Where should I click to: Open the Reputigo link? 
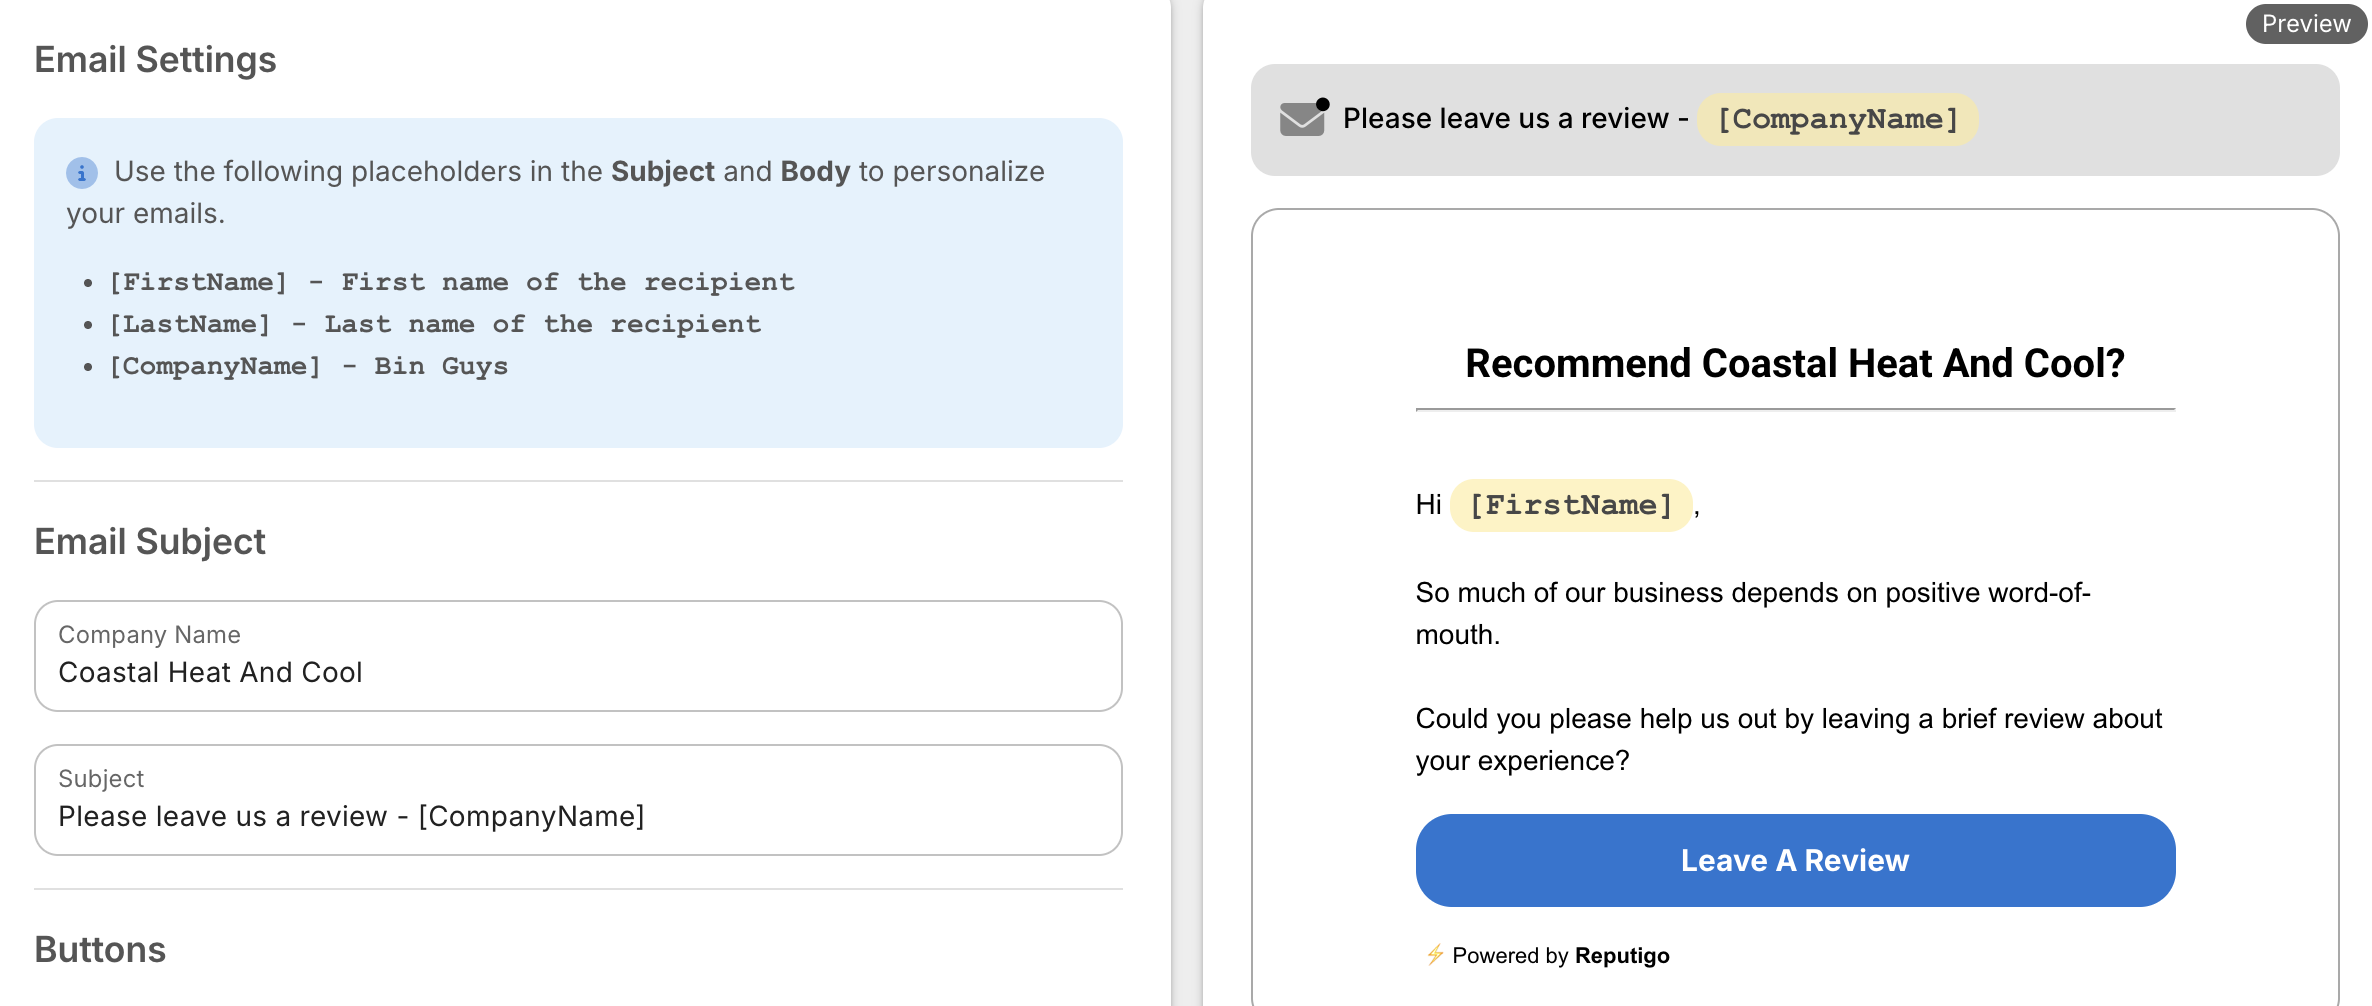[1620, 955]
